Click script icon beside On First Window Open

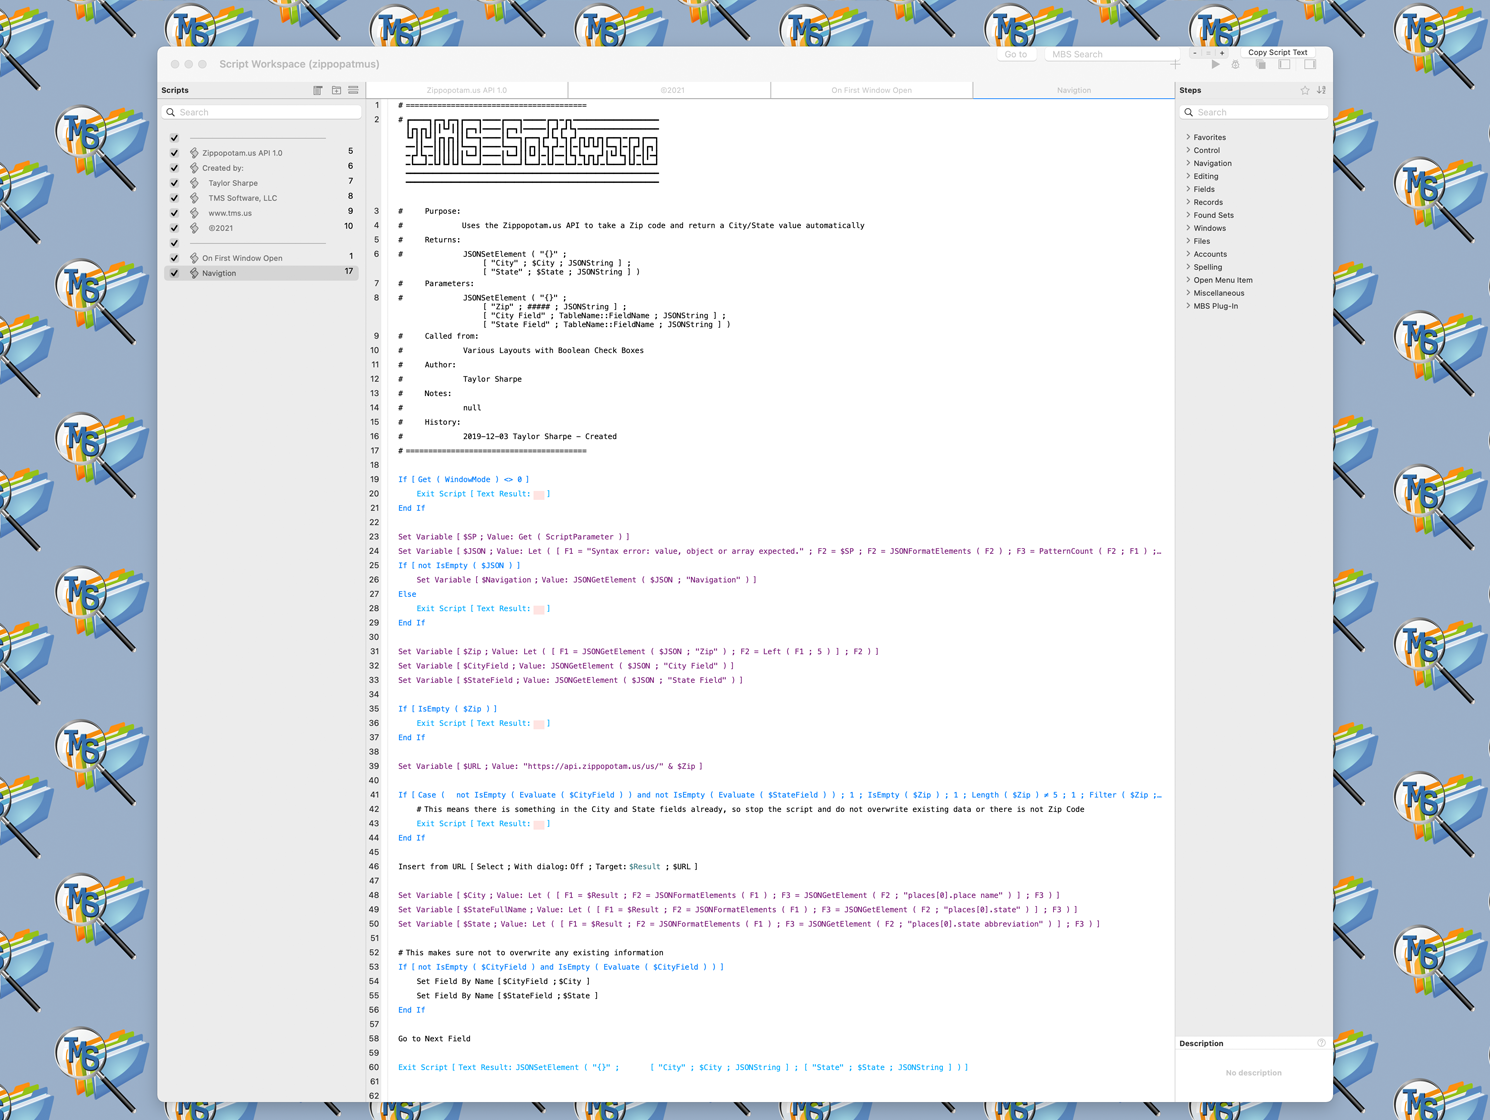(194, 258)
